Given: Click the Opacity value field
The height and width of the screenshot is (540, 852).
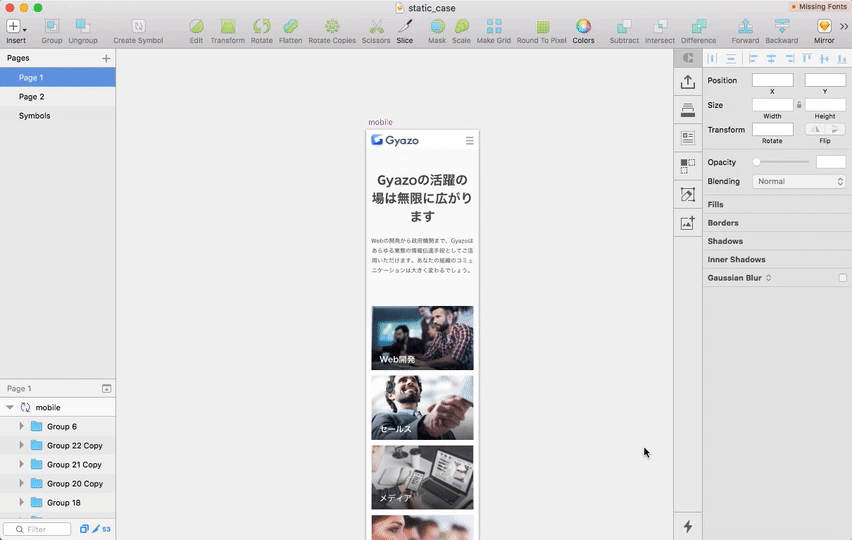Looking at the screenshot, I should point(831,162).
